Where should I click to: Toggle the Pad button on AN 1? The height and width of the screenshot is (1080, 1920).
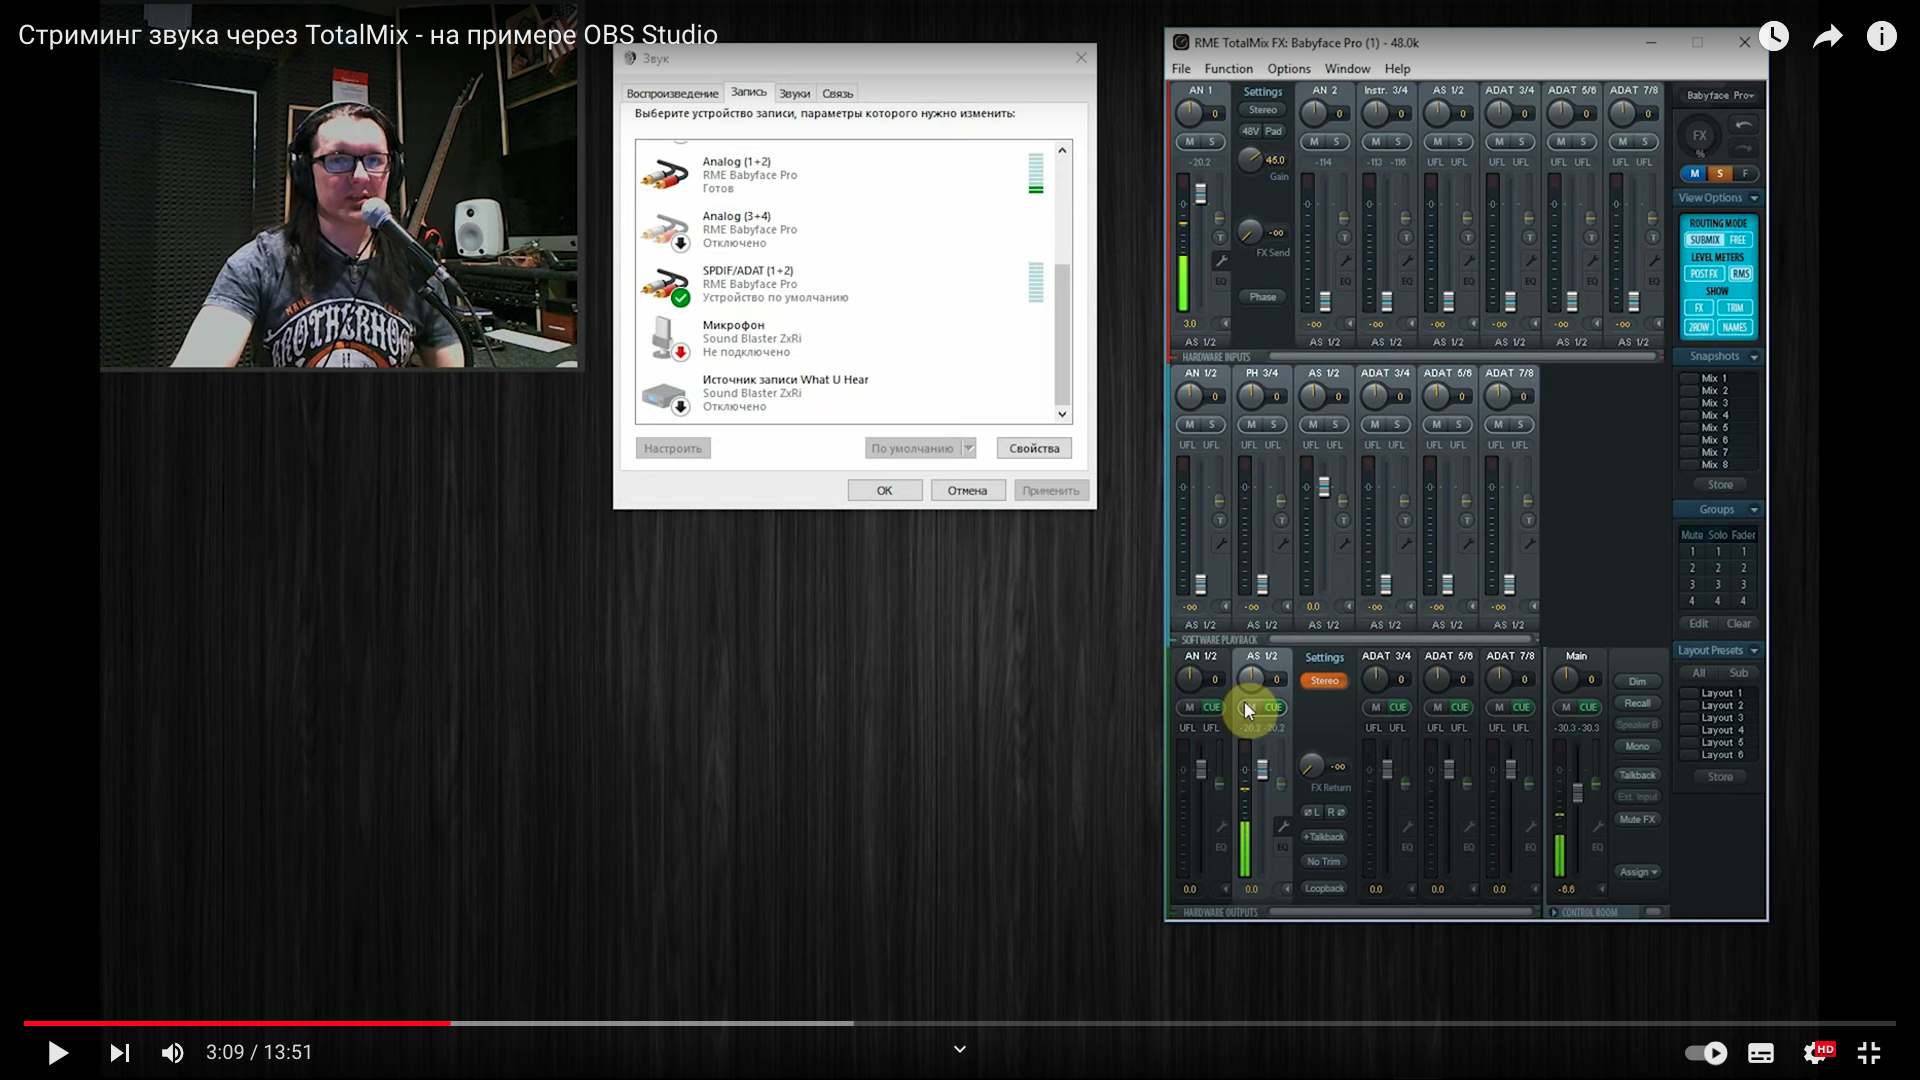click(x=1273, y=131)
